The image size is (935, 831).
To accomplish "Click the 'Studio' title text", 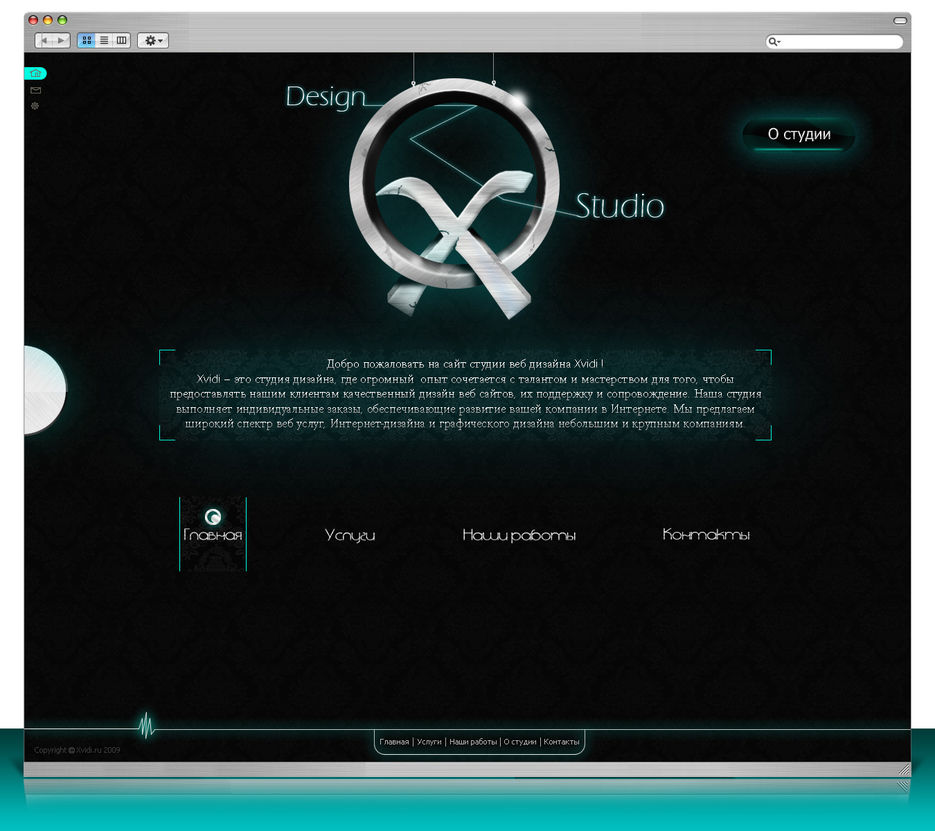I will [x=620, y=206].
